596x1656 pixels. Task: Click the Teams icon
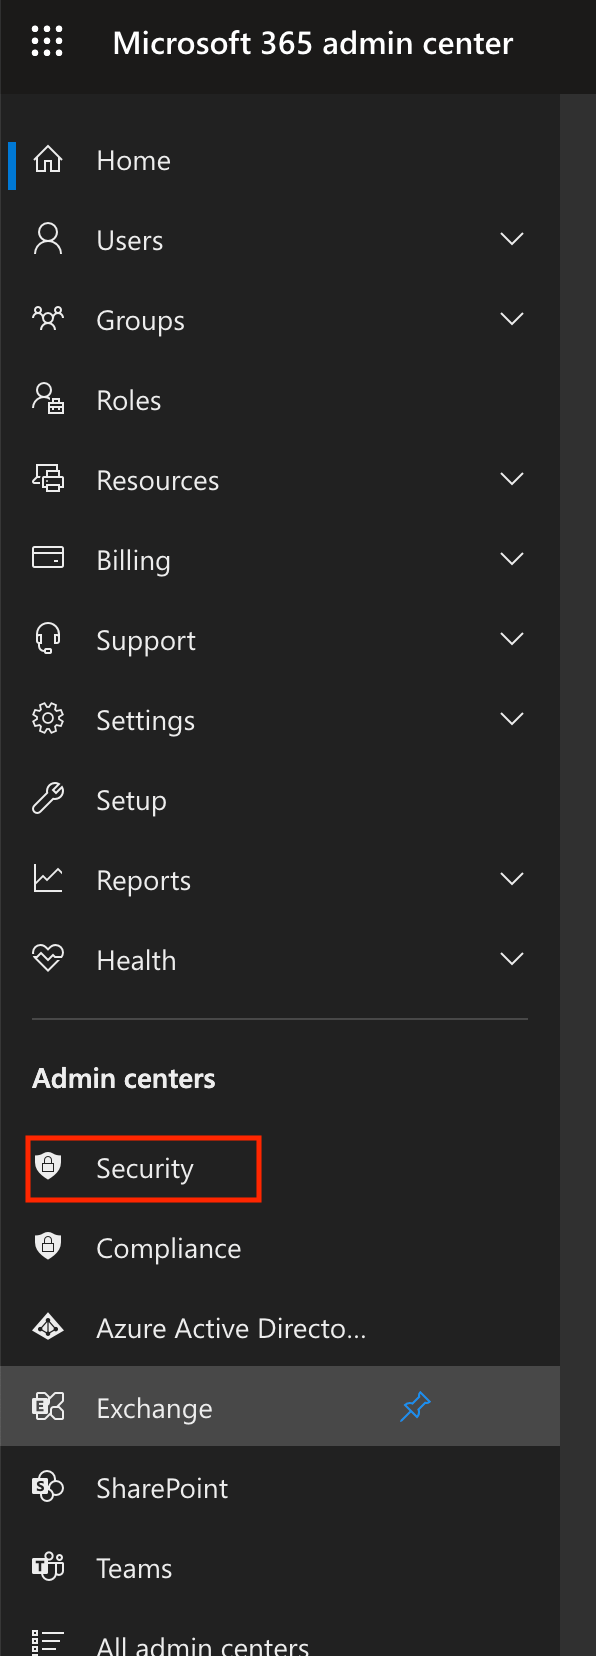coord(48,1567)
